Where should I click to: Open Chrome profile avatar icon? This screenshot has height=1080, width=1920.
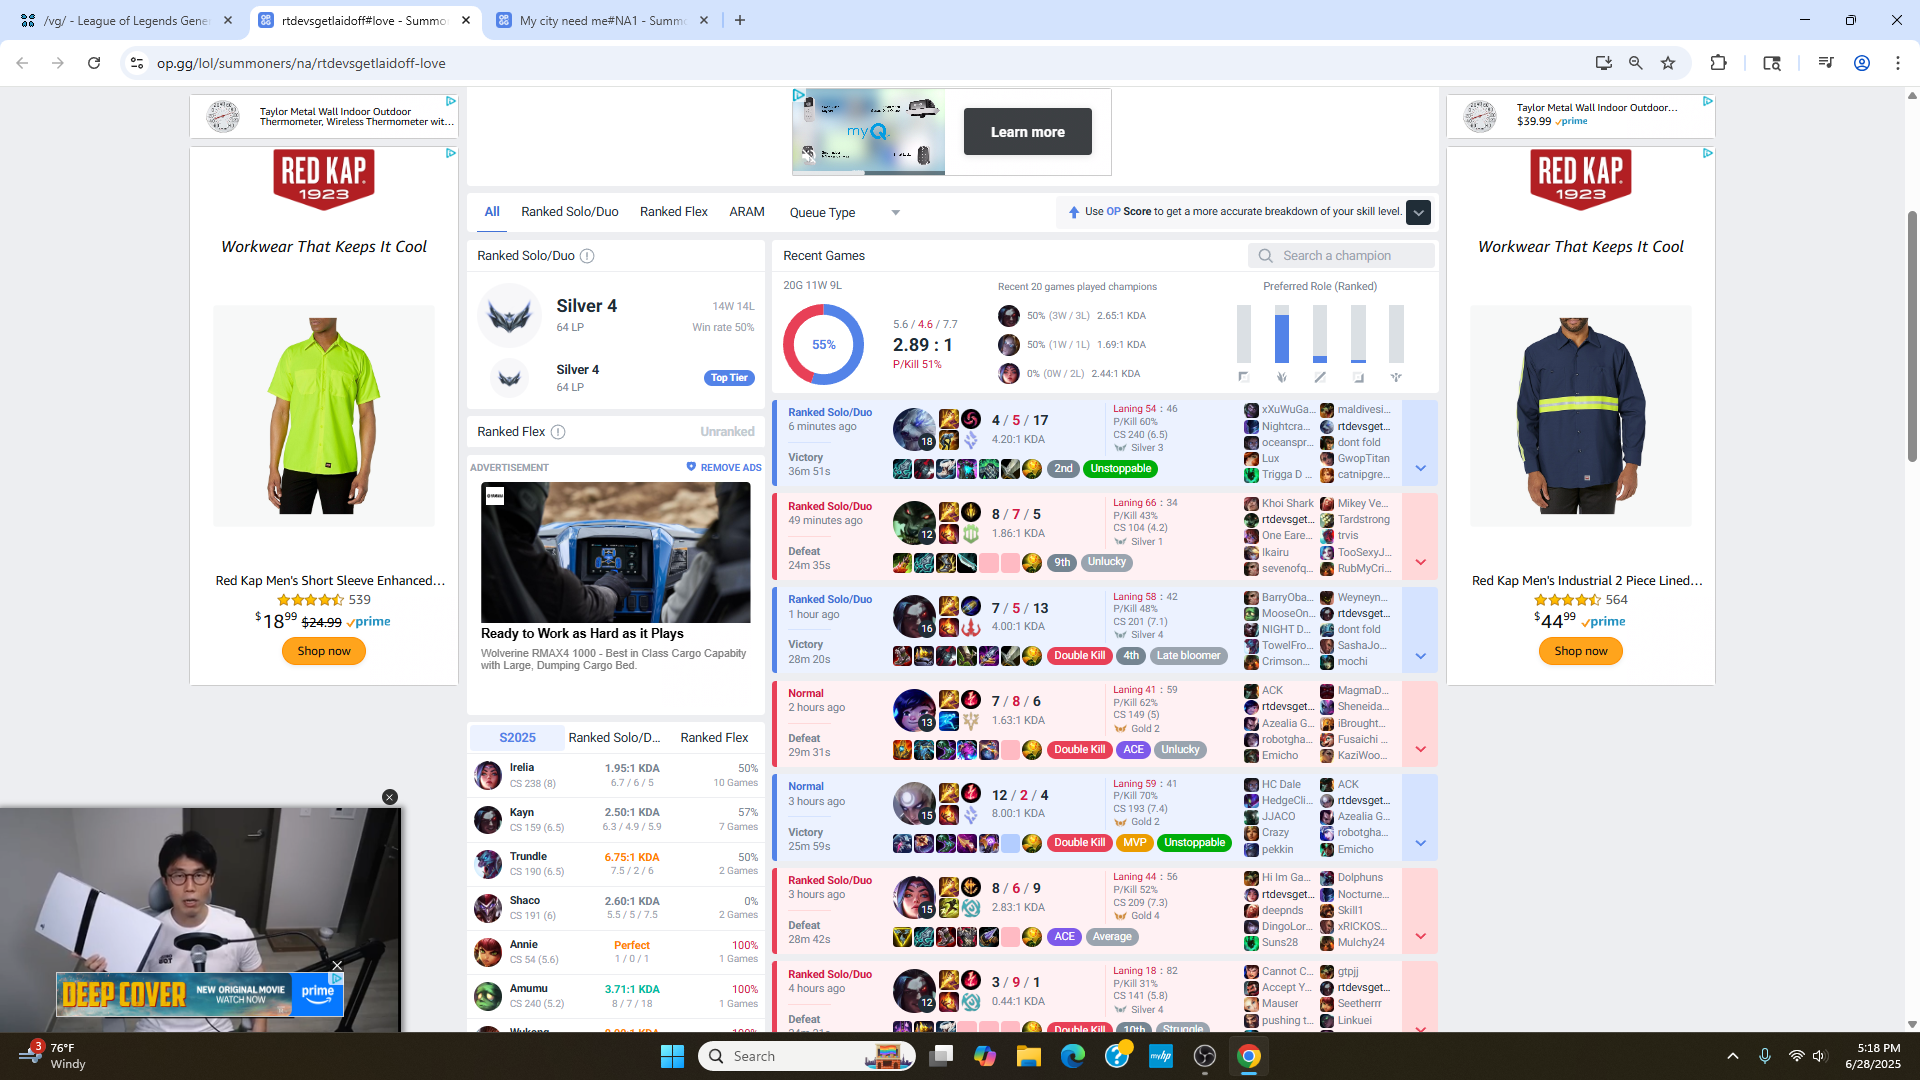tap(1862, 63)
